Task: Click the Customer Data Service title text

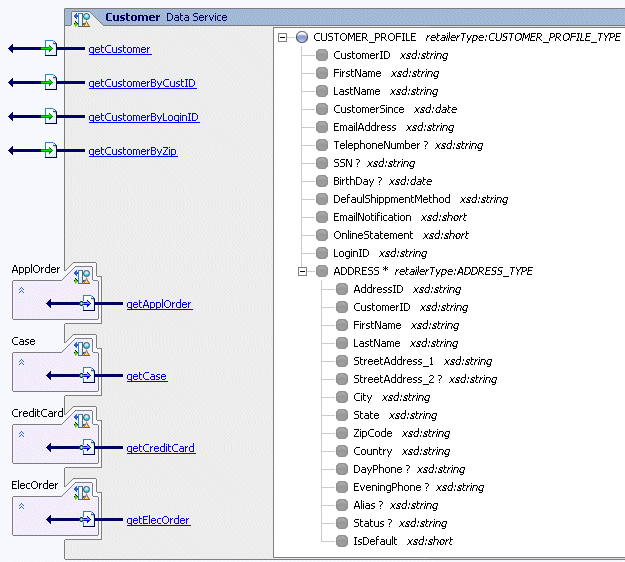Action: (166, 17)
